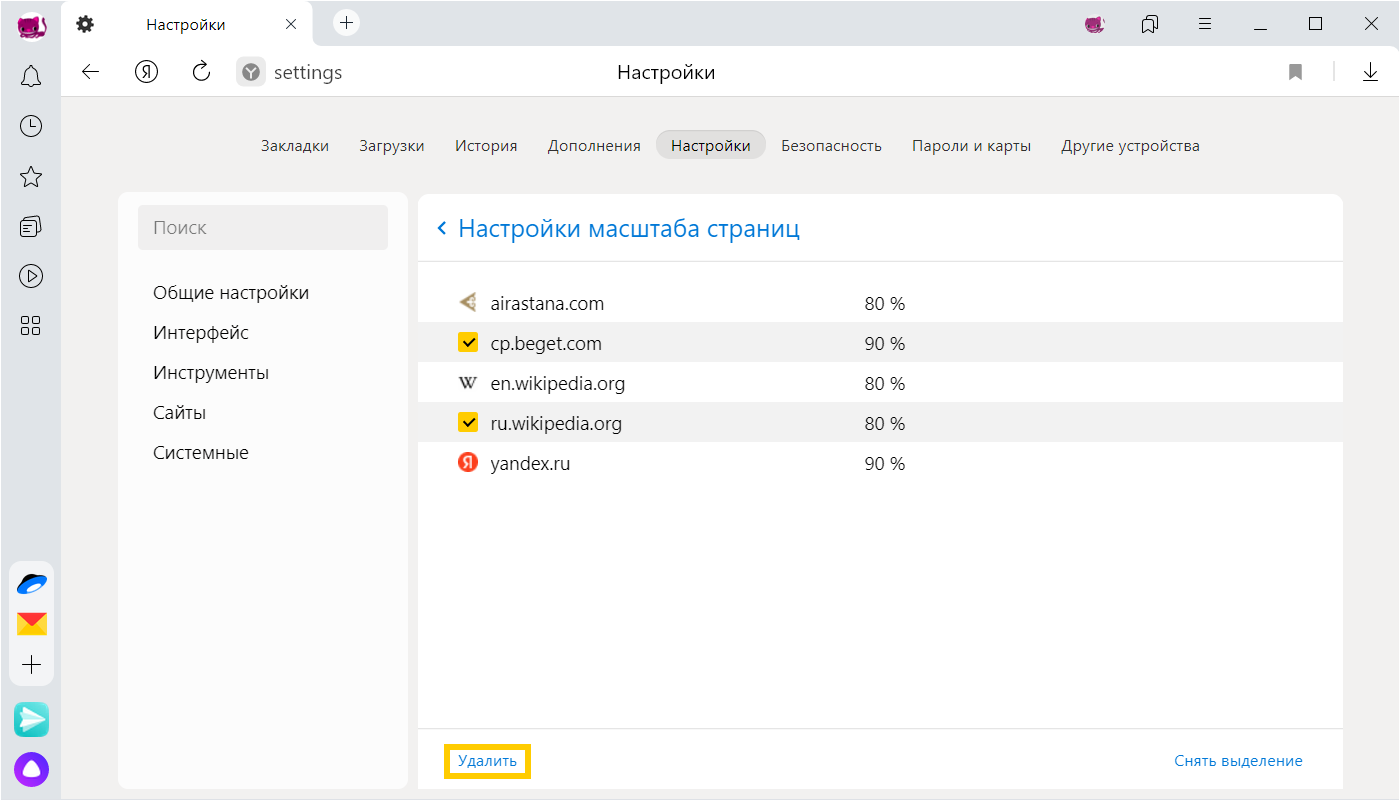
Task: Open Инструменты settings section
Action: pos(211,373)
